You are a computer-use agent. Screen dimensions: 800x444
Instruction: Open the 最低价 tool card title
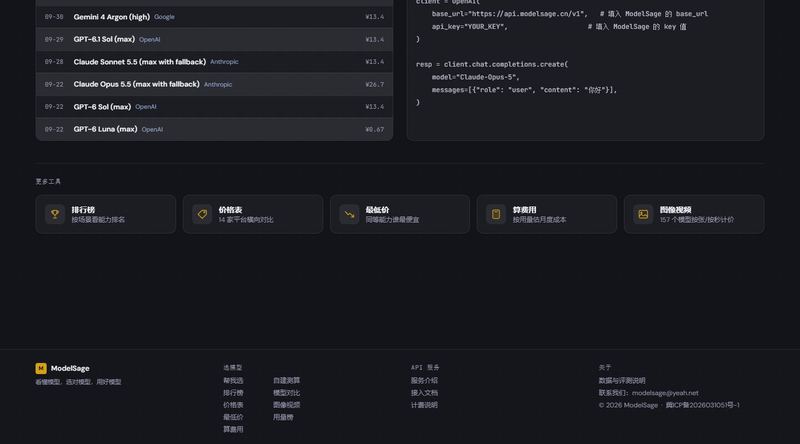pos(377,210)
